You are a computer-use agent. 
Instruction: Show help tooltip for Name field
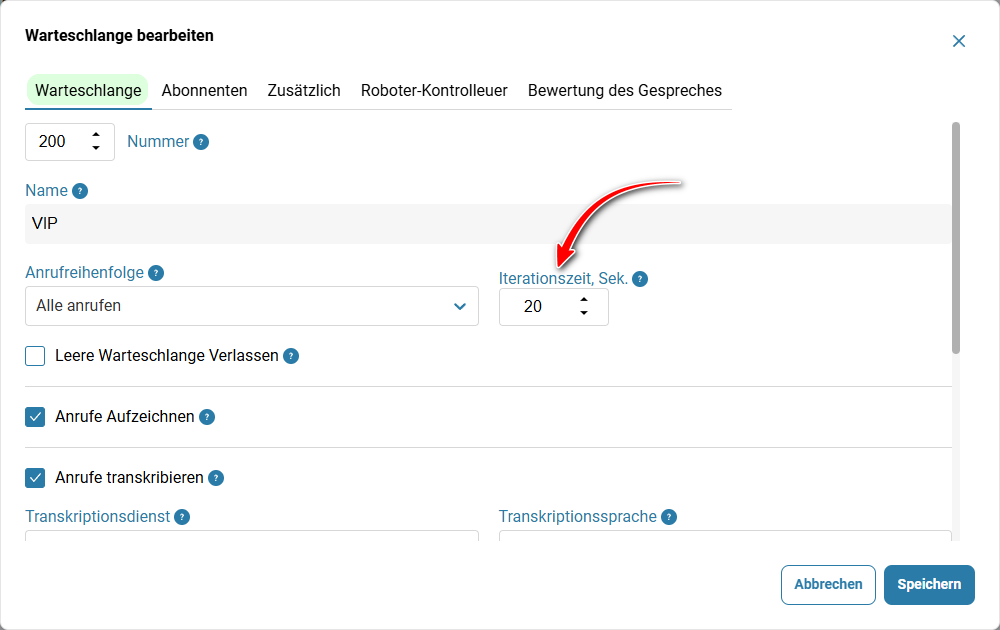click(80, 191)
